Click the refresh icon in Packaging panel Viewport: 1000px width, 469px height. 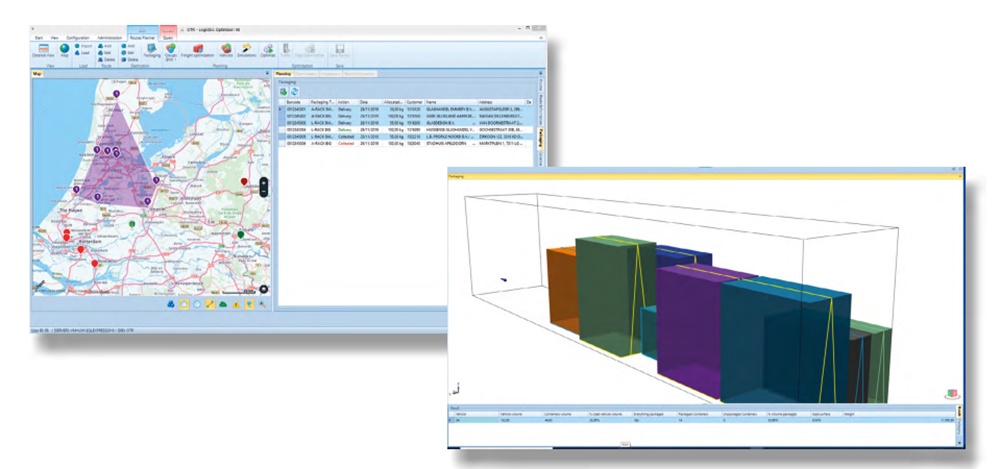point(295,92)
